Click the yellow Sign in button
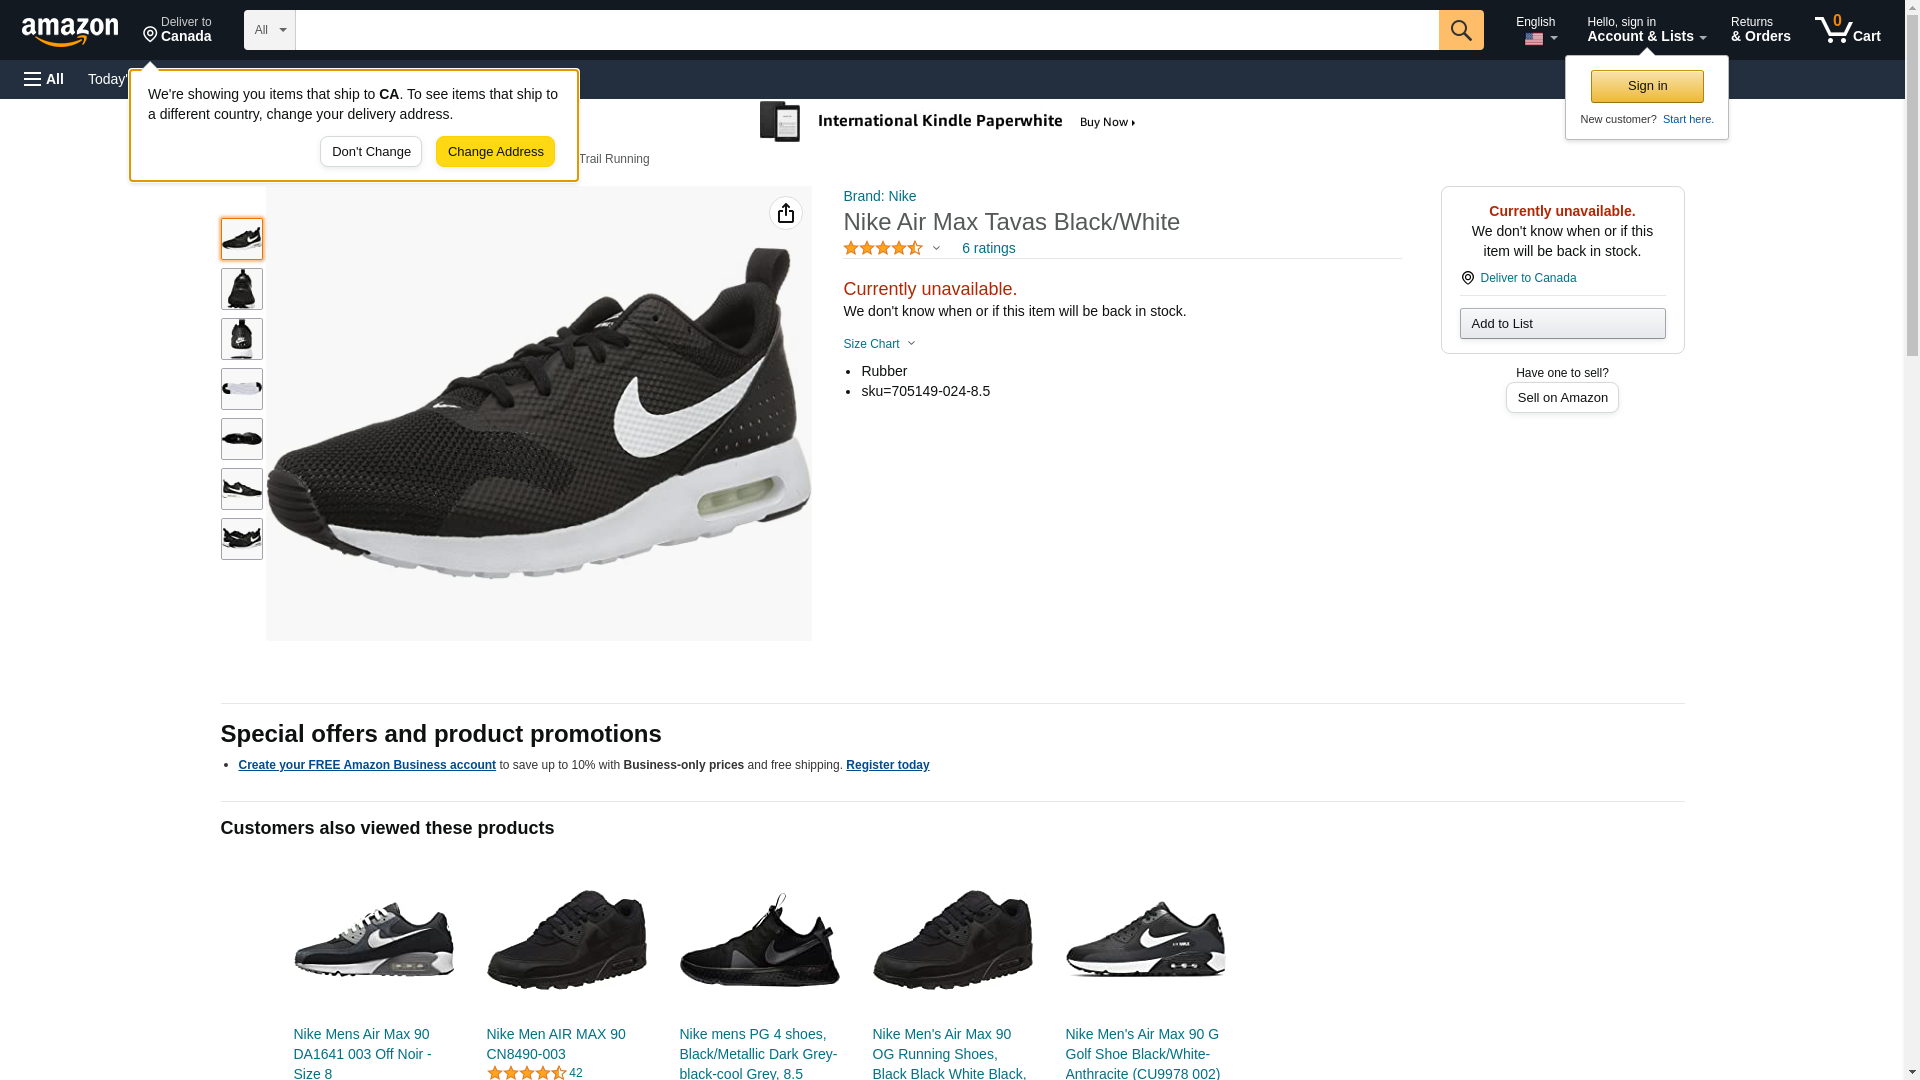The height and width of the screenshot is (1080, 1920). (1646, 86)
